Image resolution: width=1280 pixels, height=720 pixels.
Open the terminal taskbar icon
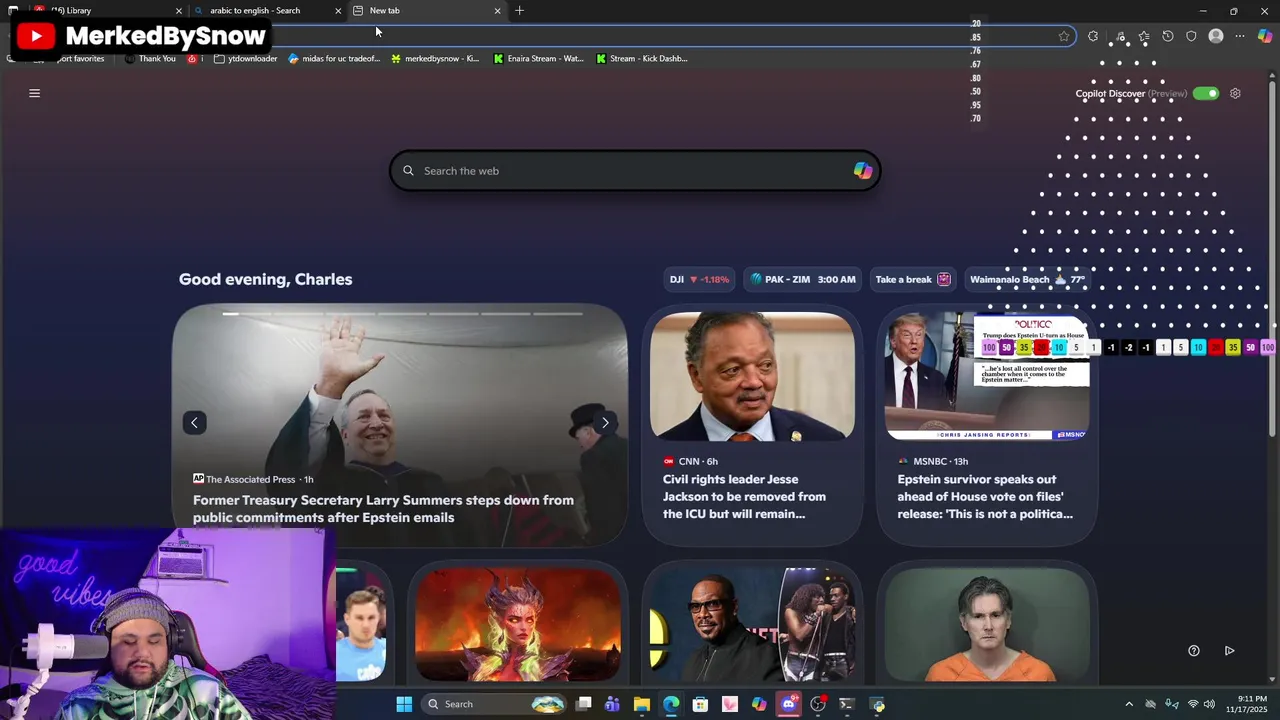(847, 704)
